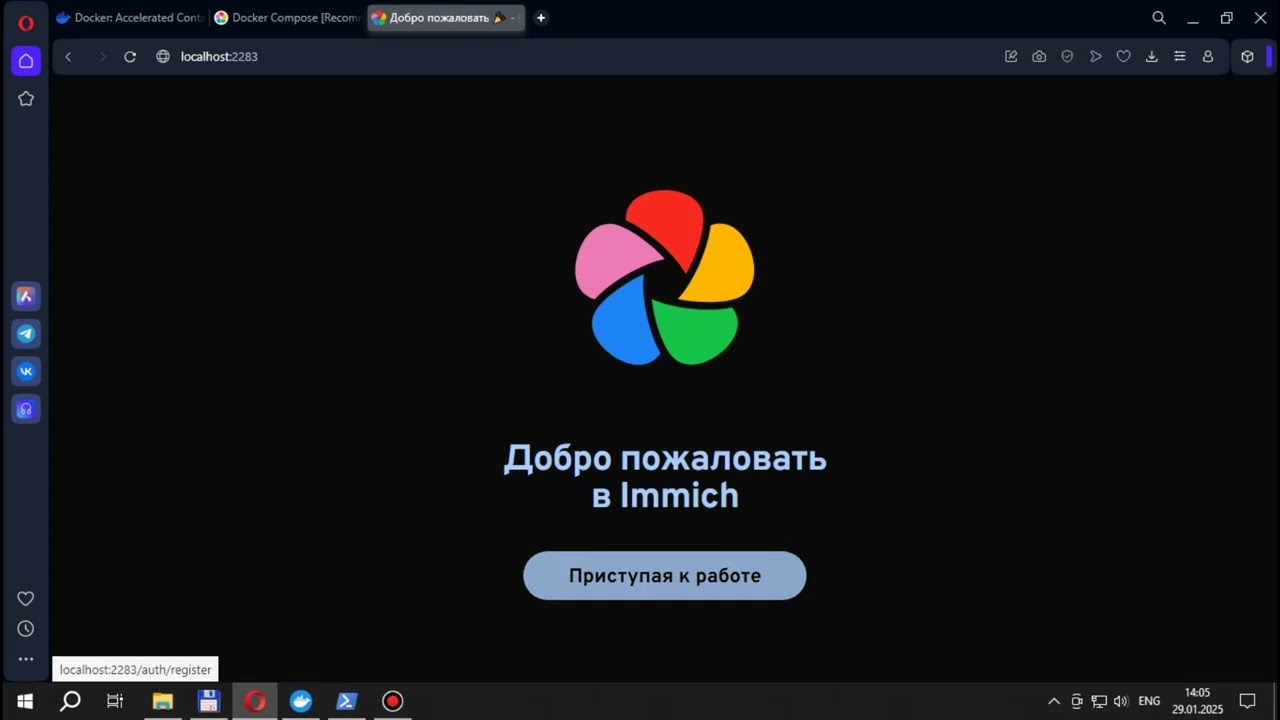
Task: Open the Opera menu logo
Action: (x=26, y=23)
